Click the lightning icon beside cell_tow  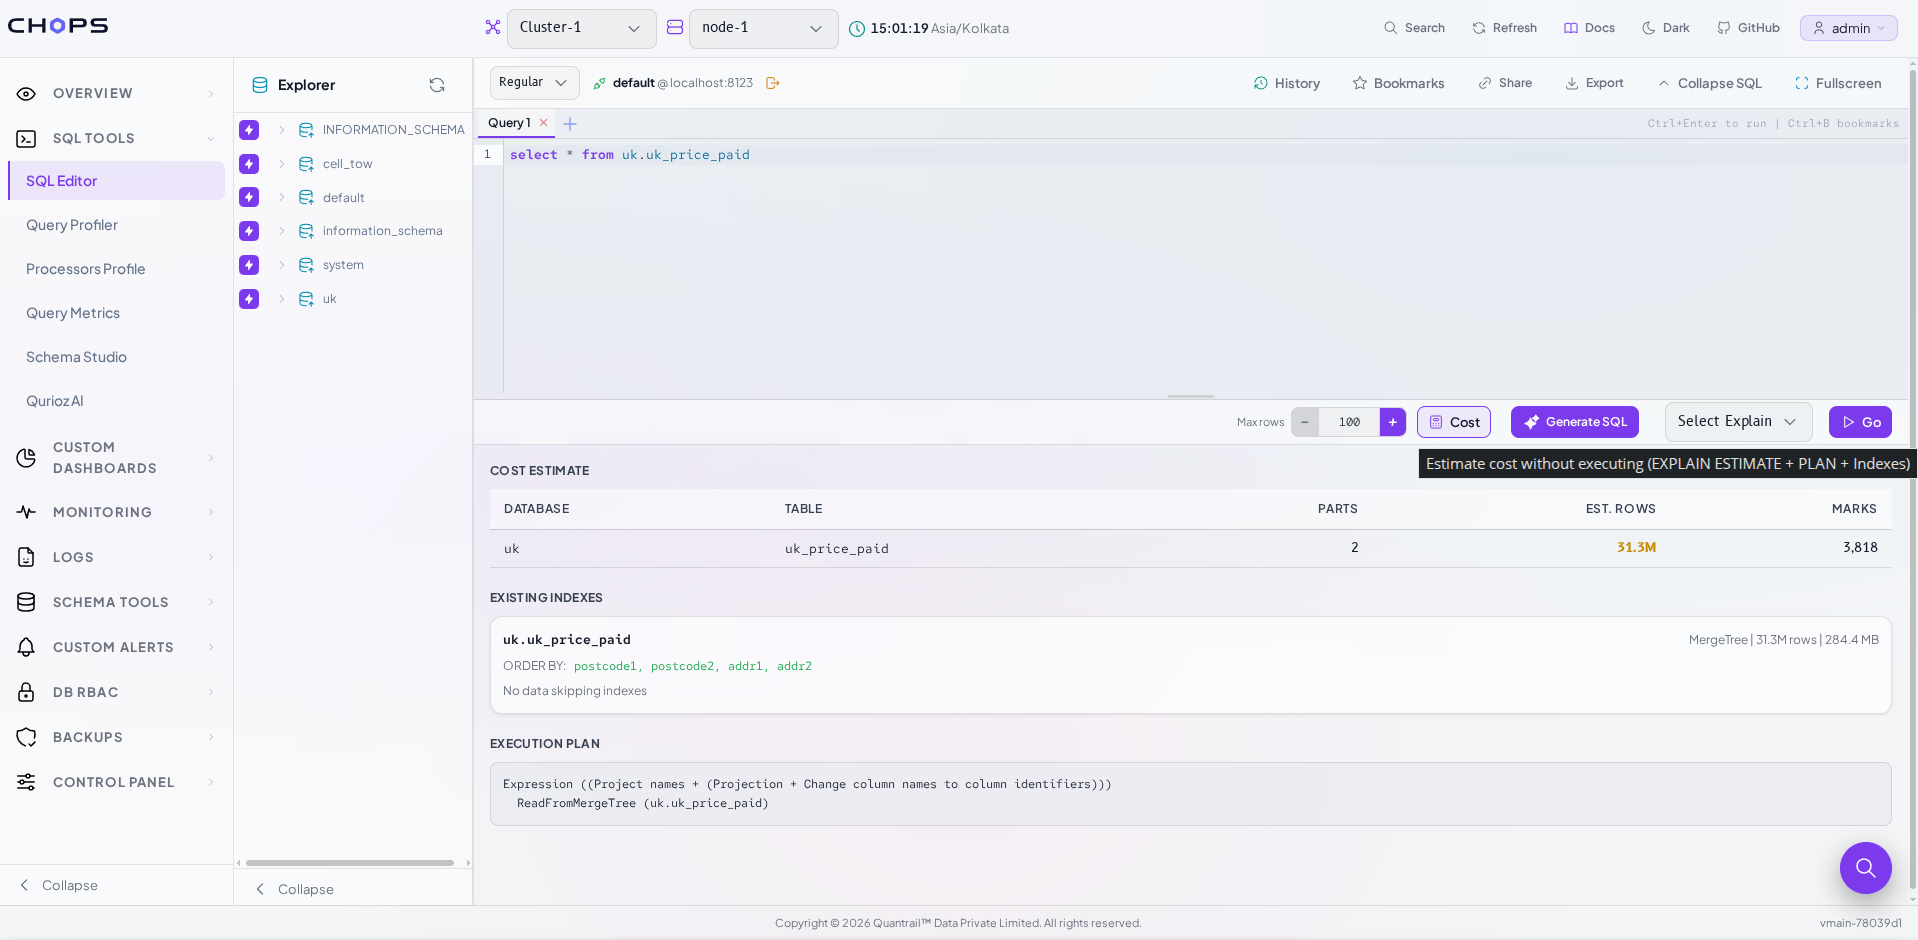249,164
